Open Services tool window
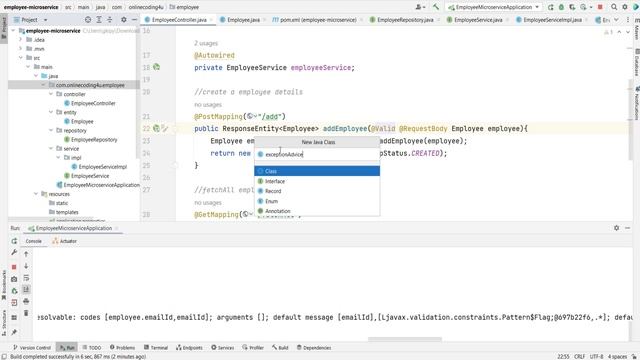This screenshot has width=640, height=360. pyautogui.click(x=222, y=347)
